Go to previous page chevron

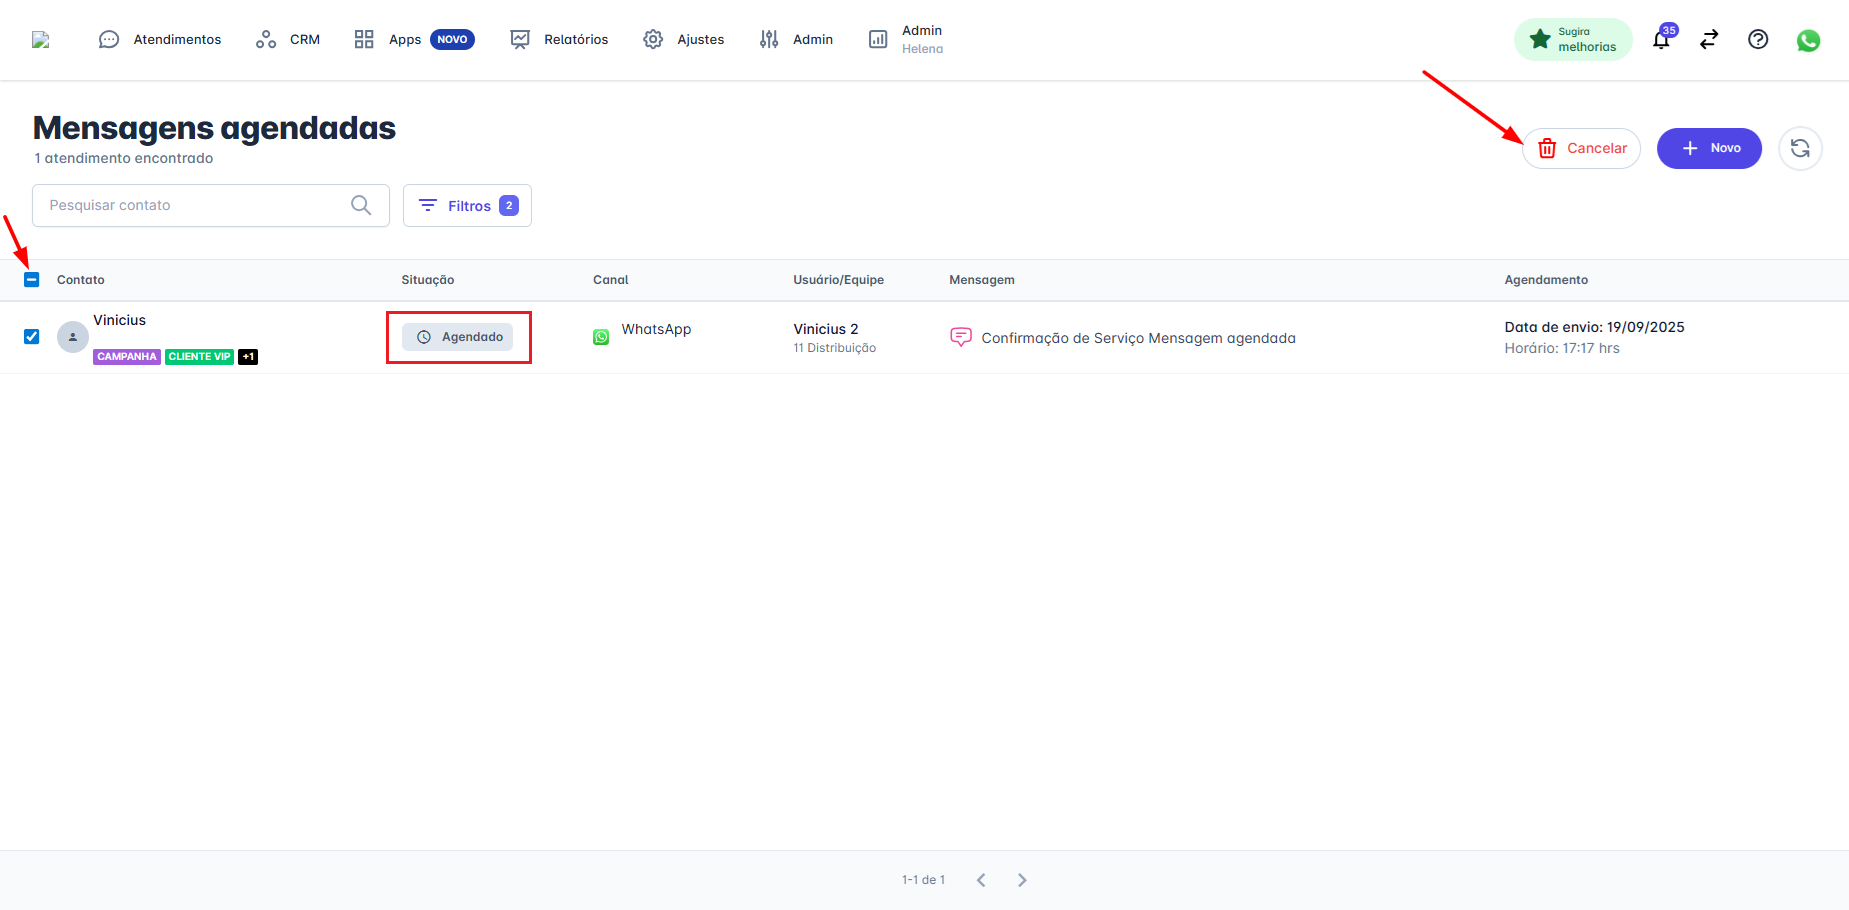981,880
